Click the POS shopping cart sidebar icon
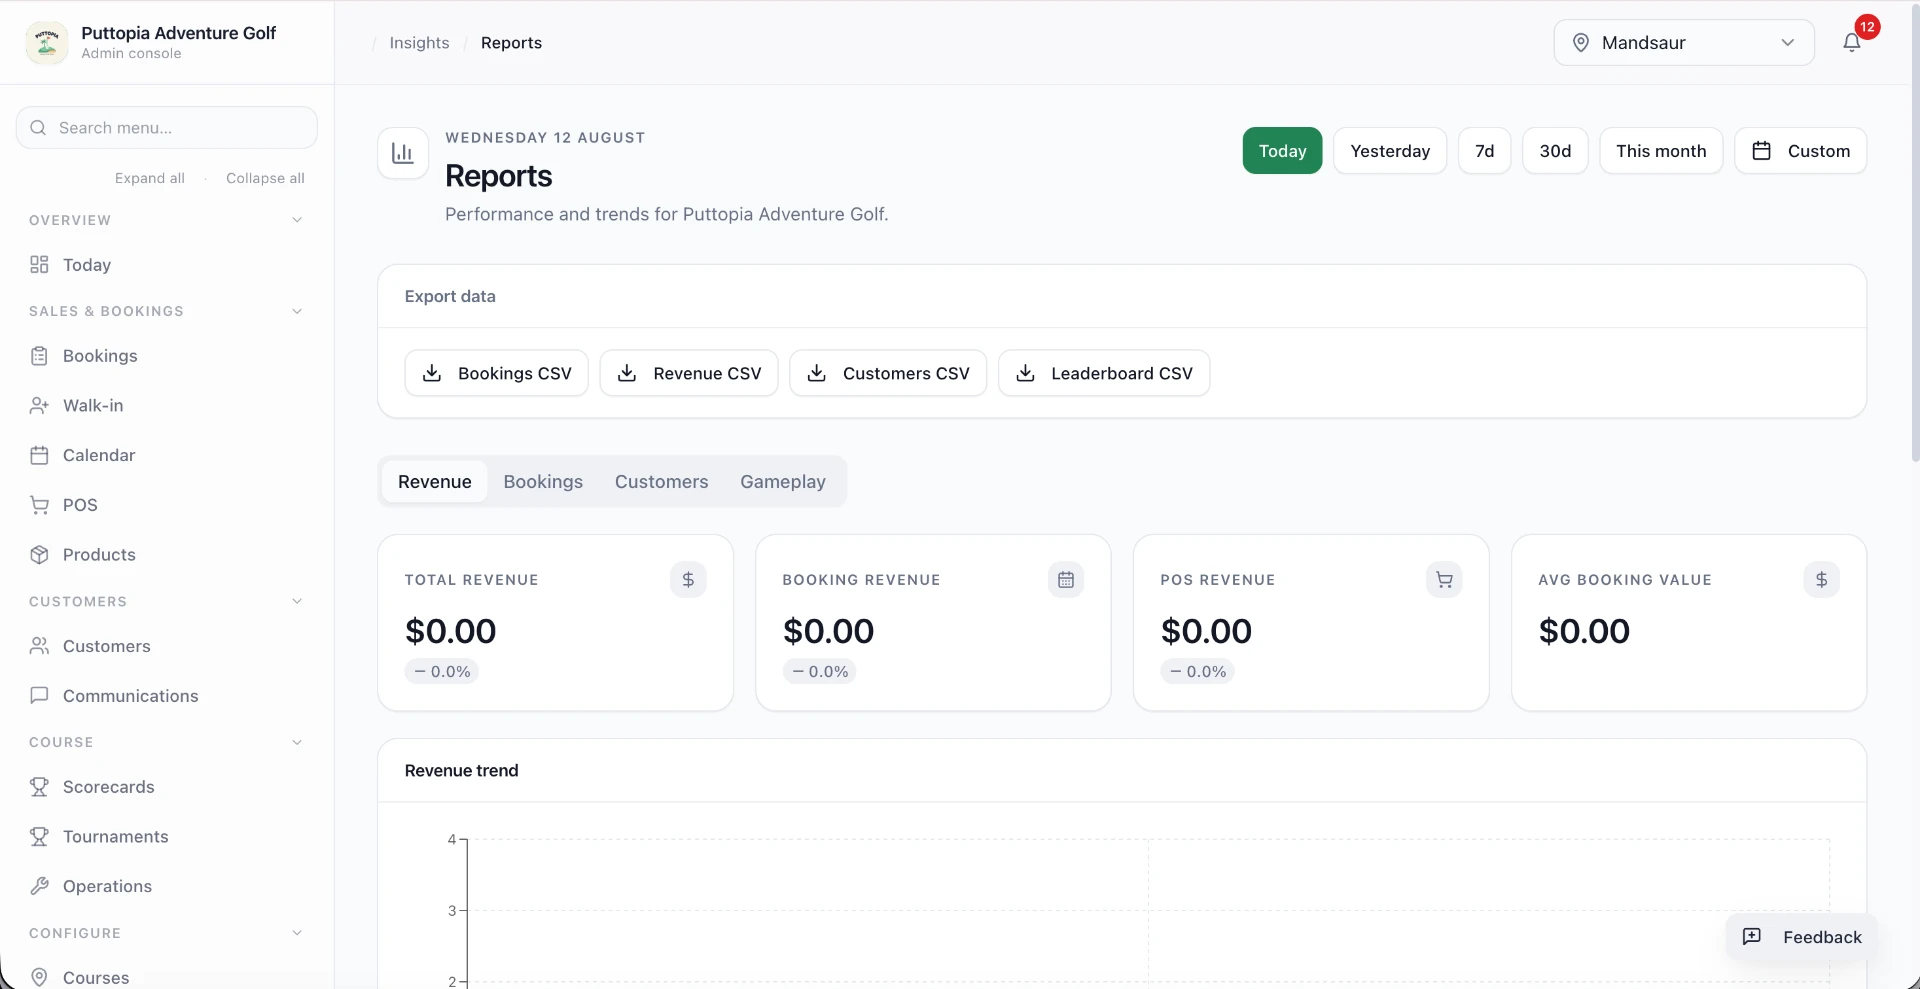 coord(39,505)
